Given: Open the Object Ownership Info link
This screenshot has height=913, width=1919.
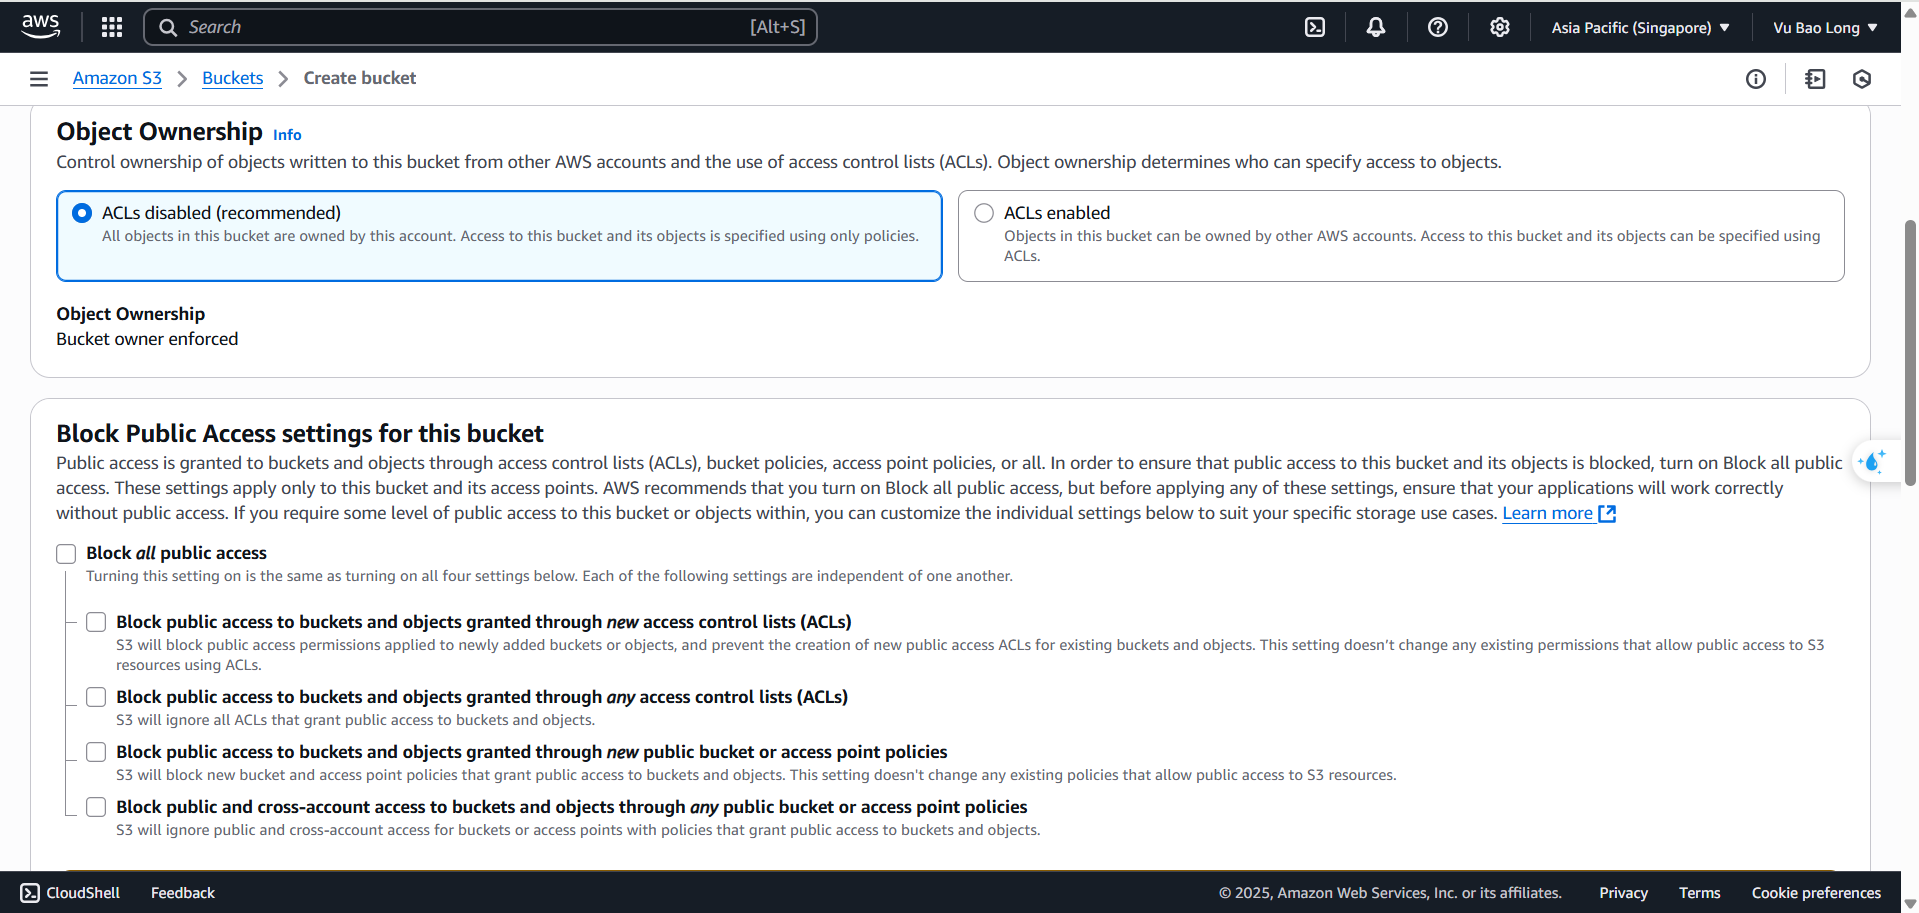Looking at the screenshot, I should tap(287, 135).
